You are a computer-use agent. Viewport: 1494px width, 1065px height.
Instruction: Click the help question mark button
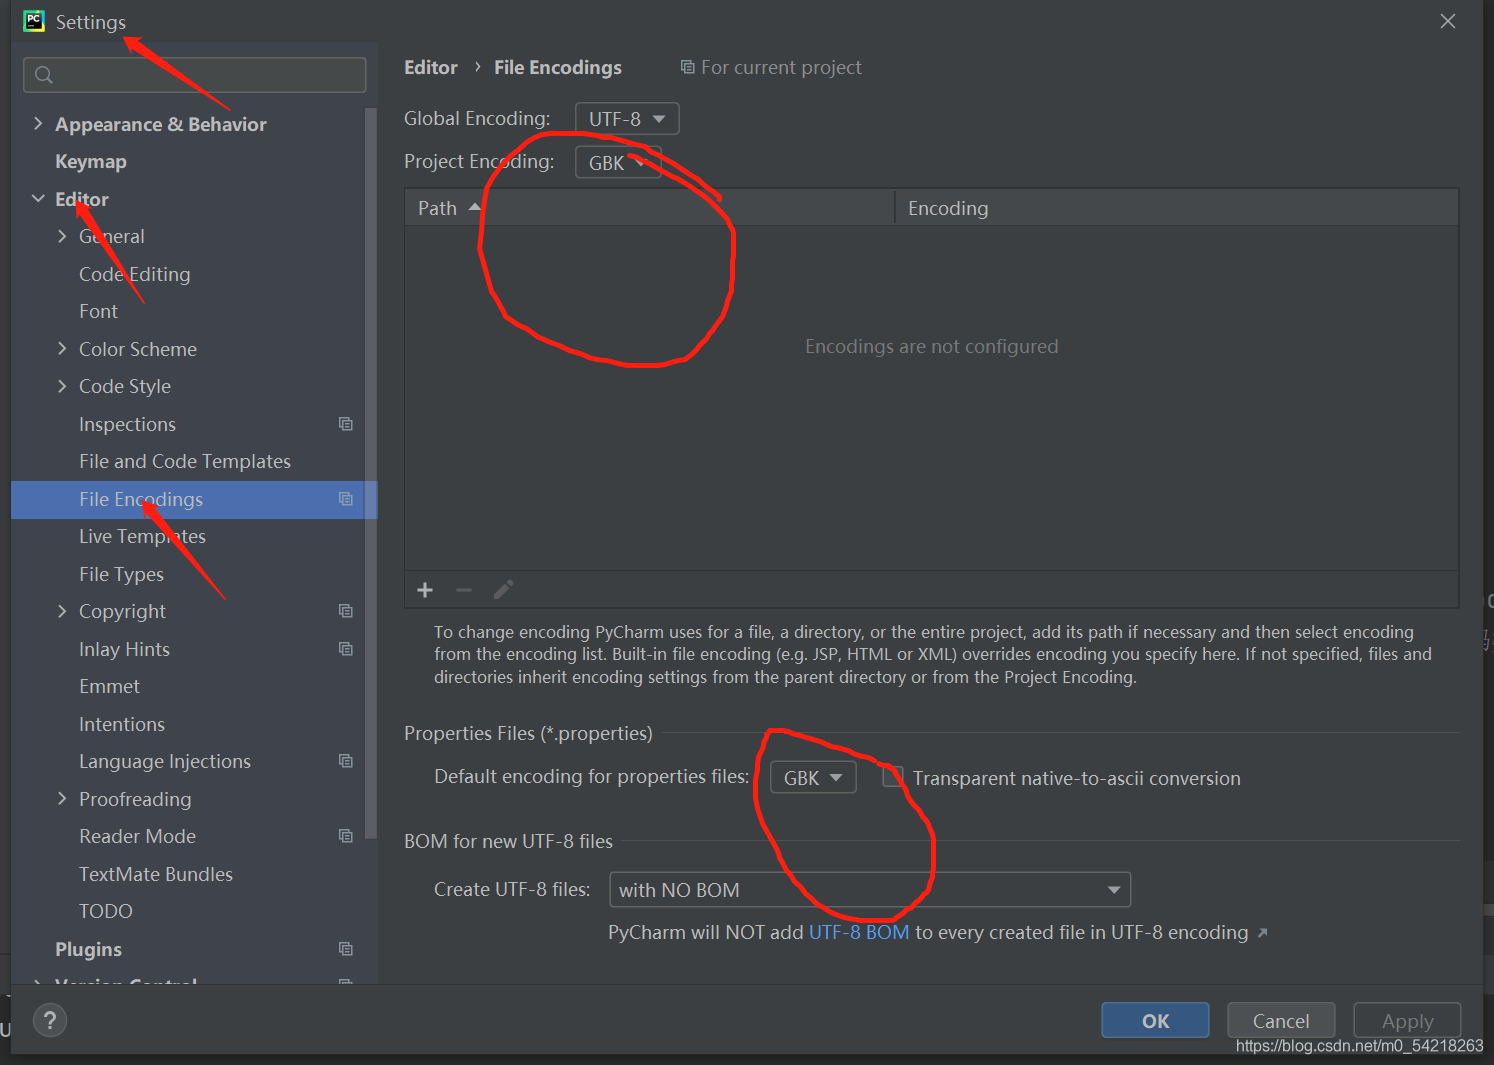(50, 1020)
